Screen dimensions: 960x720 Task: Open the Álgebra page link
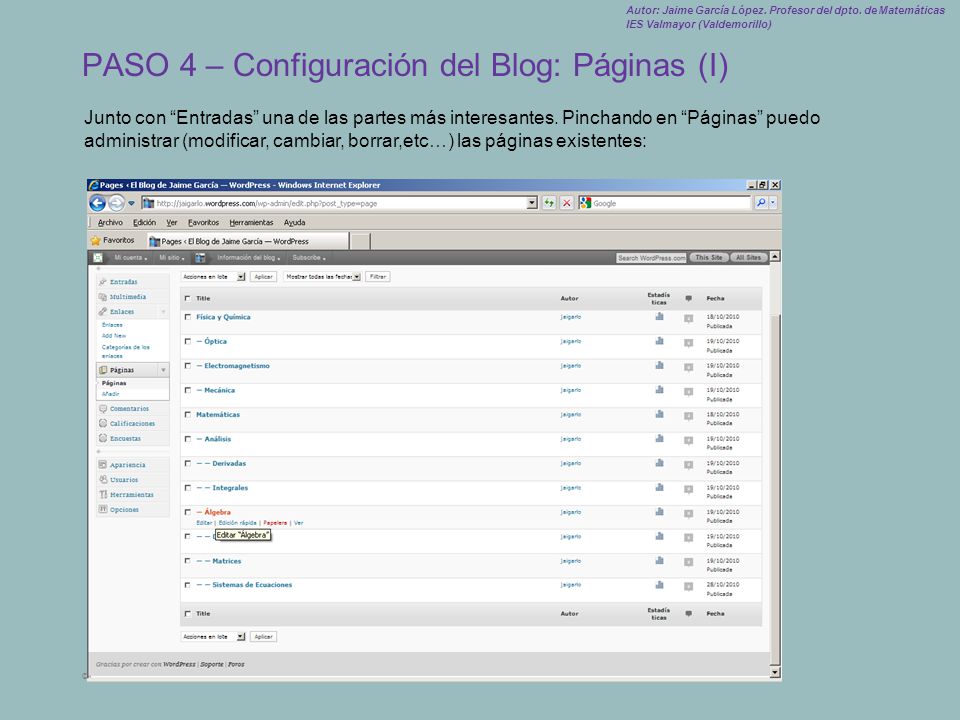217,512
